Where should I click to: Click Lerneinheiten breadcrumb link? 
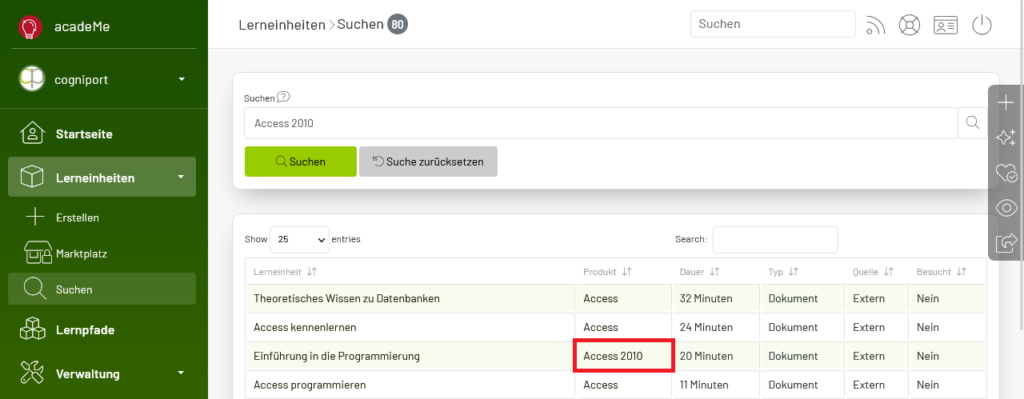(x=282, y=25)
